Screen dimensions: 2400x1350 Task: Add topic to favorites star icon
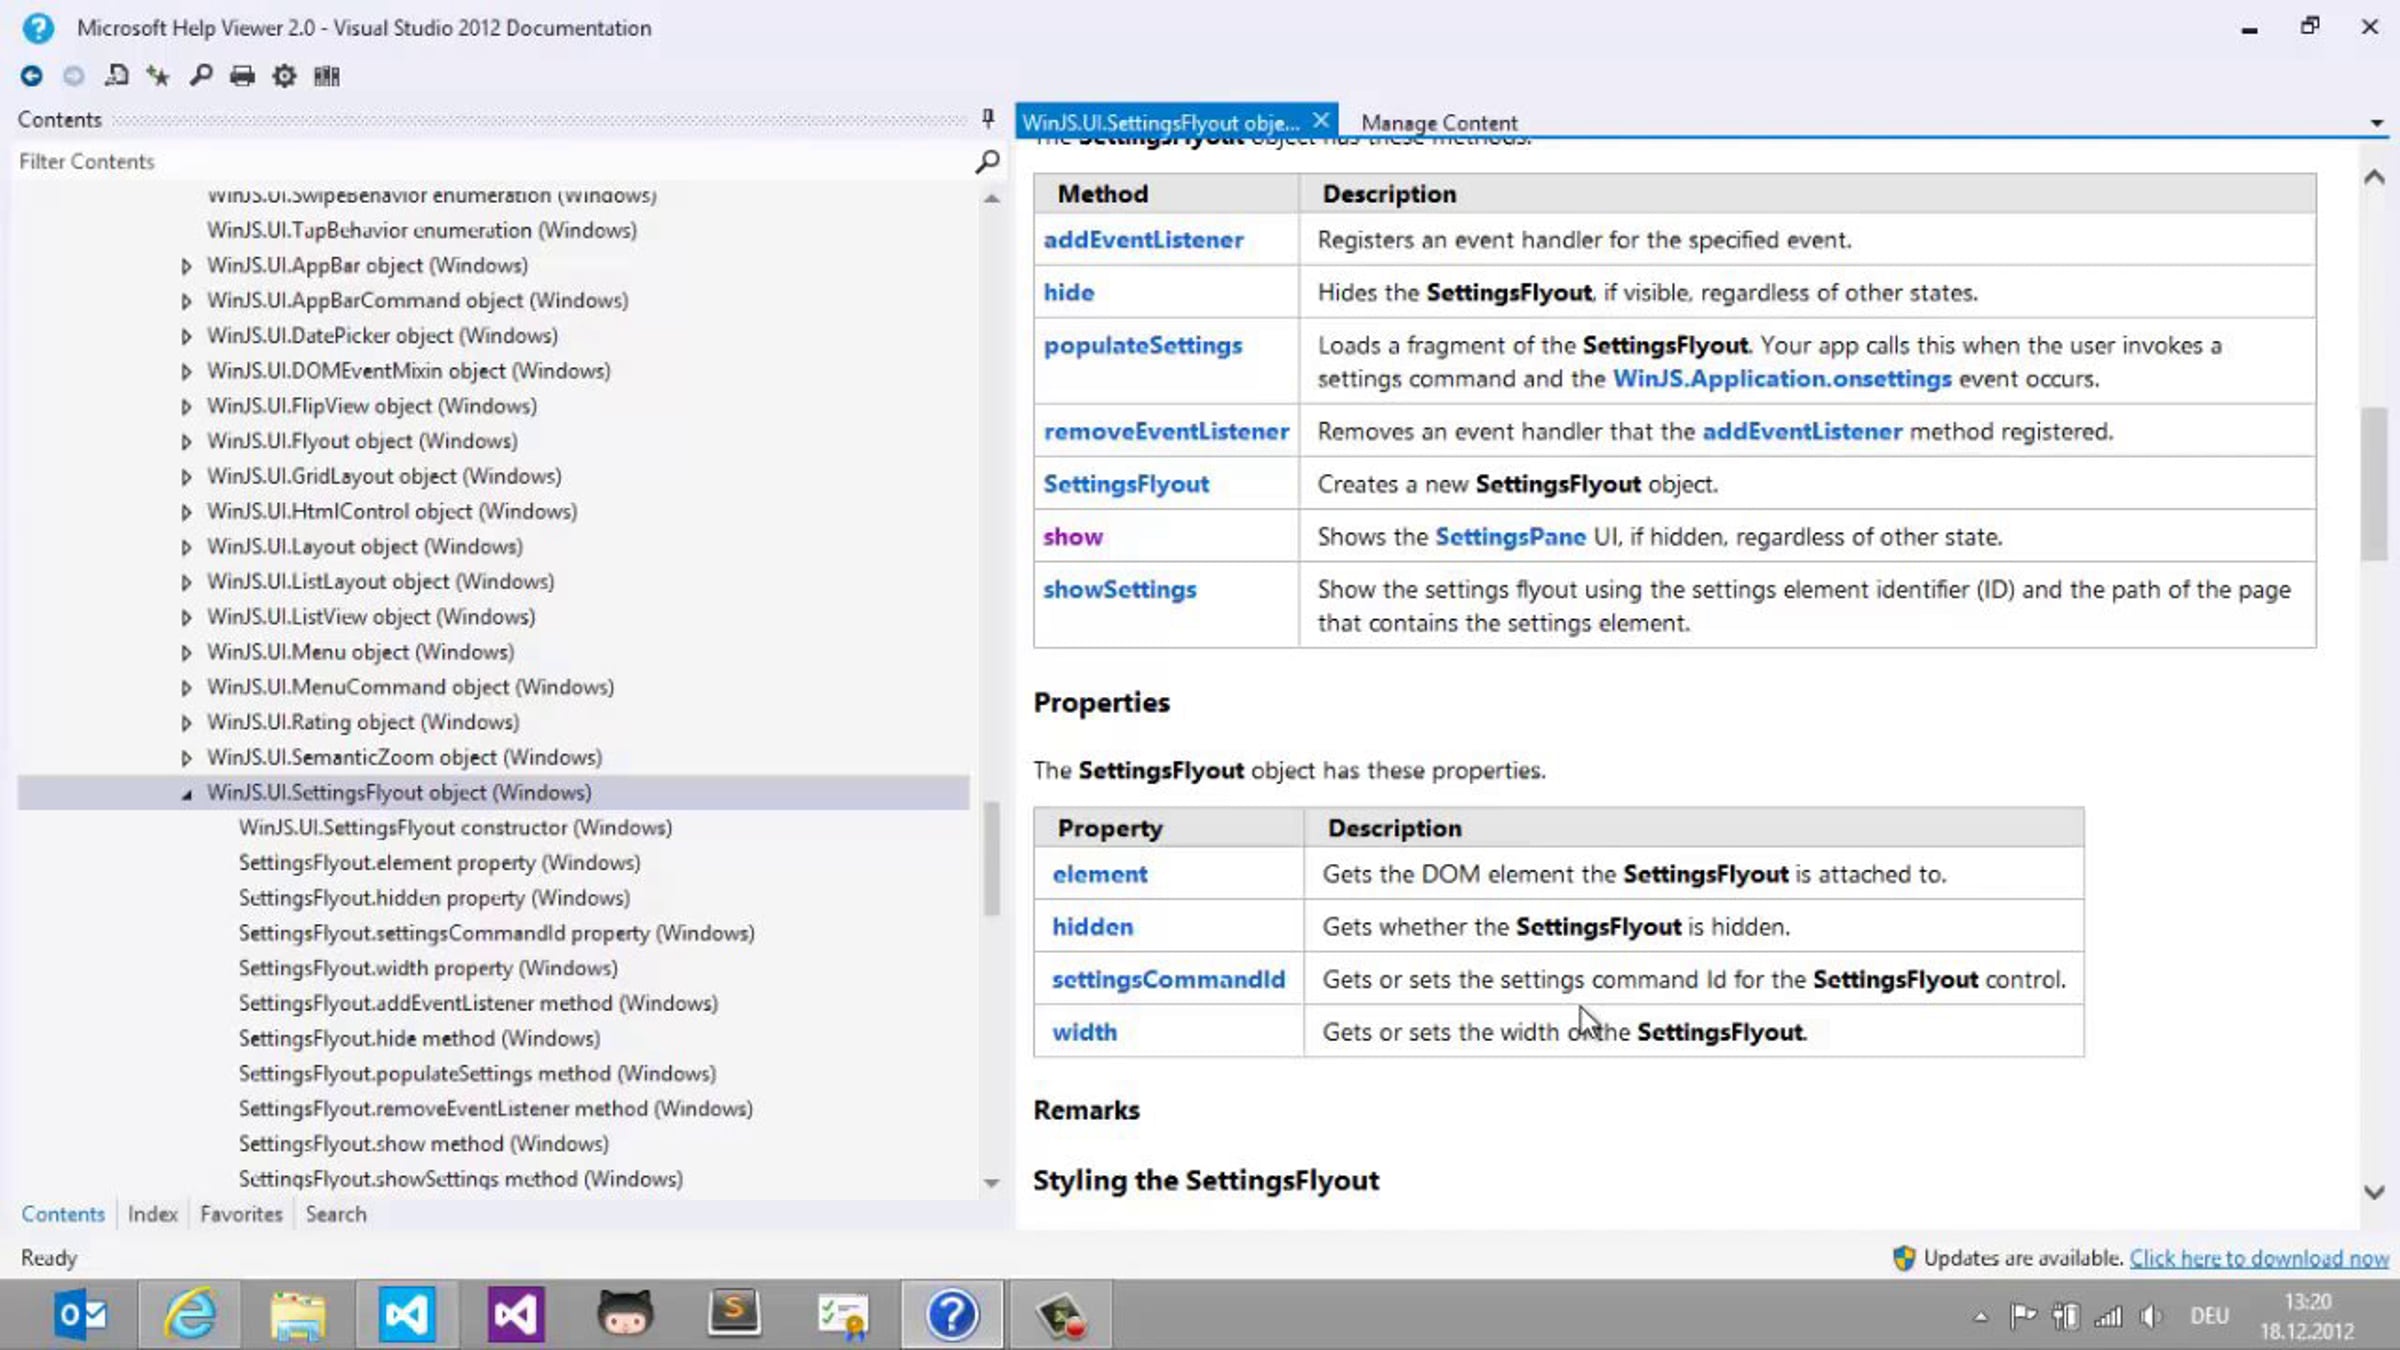click(158, 76)
